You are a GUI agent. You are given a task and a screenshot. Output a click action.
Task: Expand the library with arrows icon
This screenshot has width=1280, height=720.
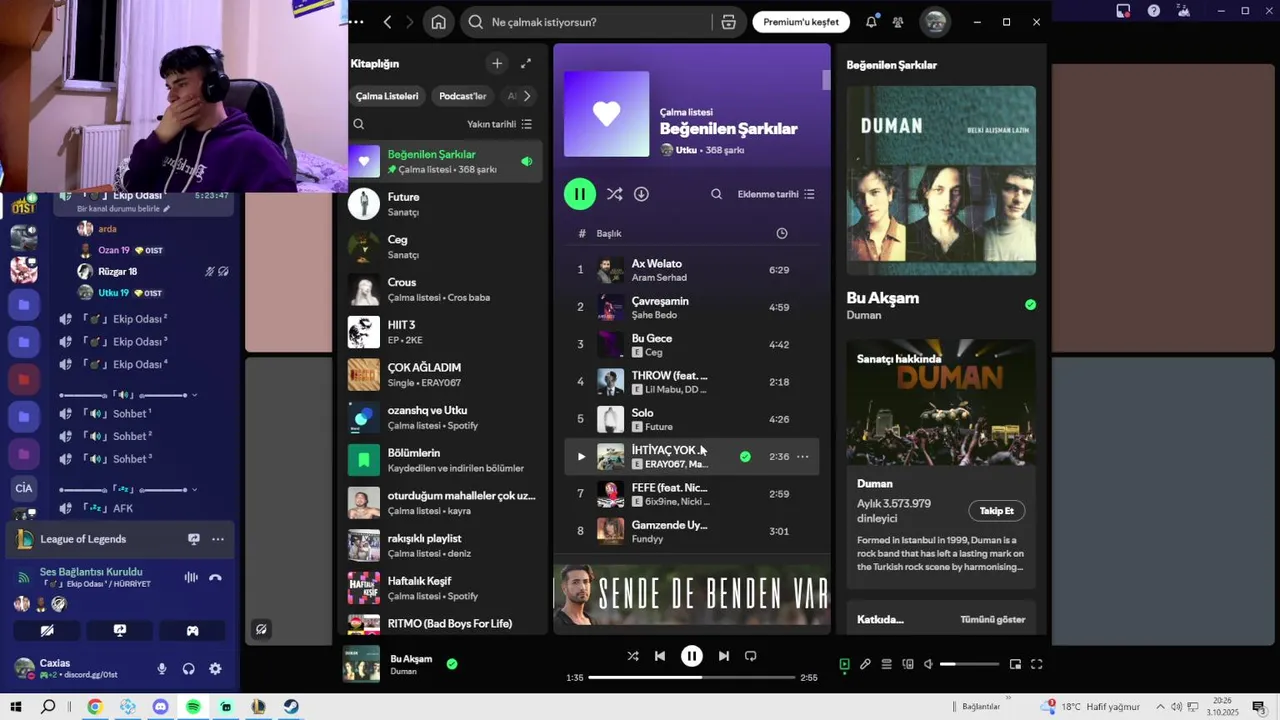[526, 63]
